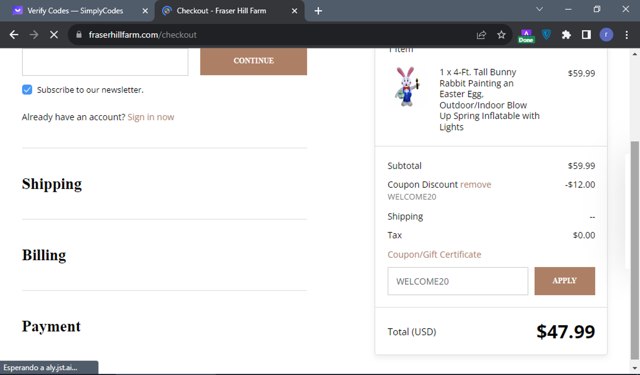The width and height of the screenshot is (640, 375).
Task: Toggle the Coupon/Gift Certificate section
Action: 434,255
